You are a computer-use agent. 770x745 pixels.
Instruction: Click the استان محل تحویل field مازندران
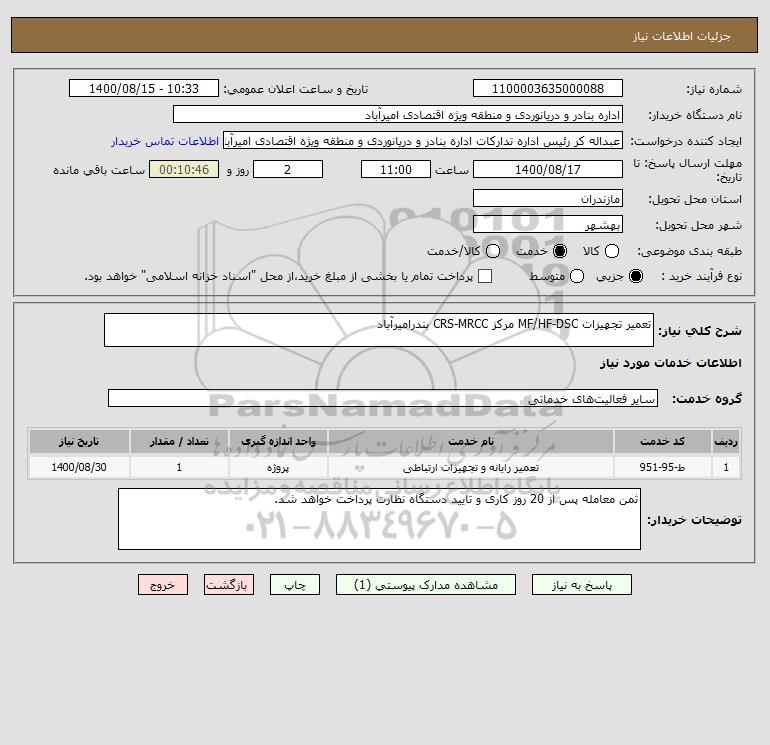(x=548, y=198)
